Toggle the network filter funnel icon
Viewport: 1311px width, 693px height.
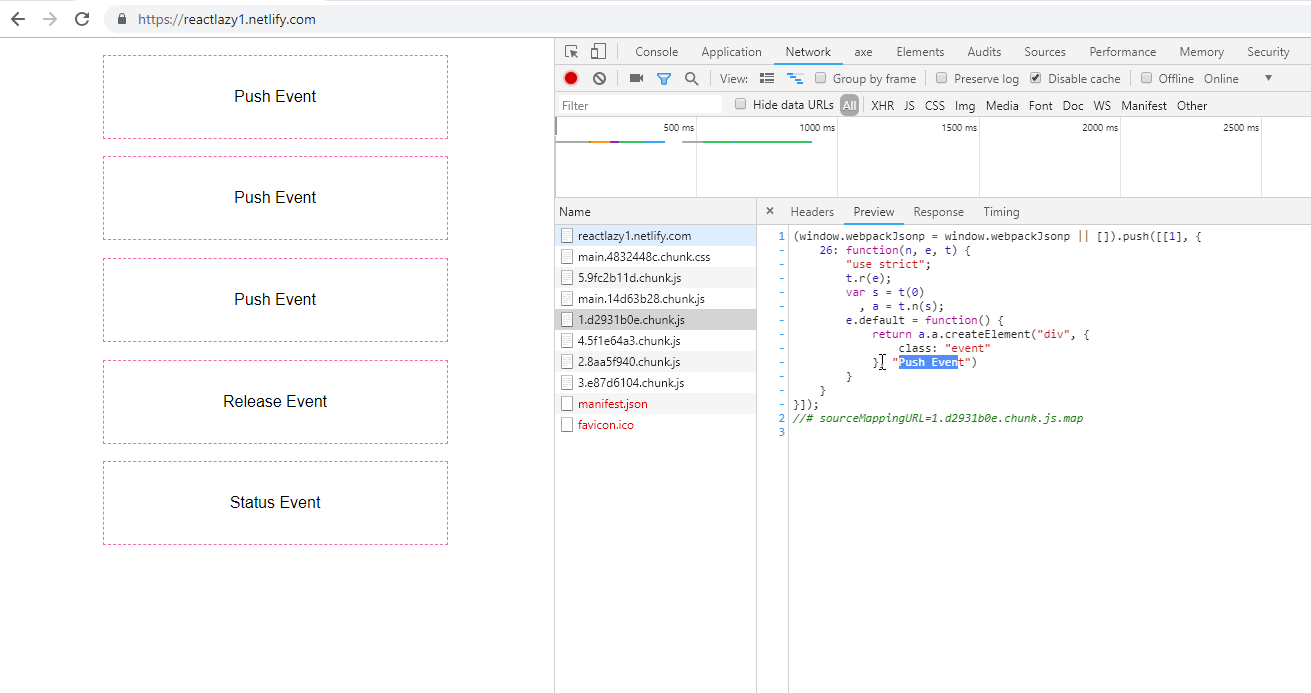[663, 79]
